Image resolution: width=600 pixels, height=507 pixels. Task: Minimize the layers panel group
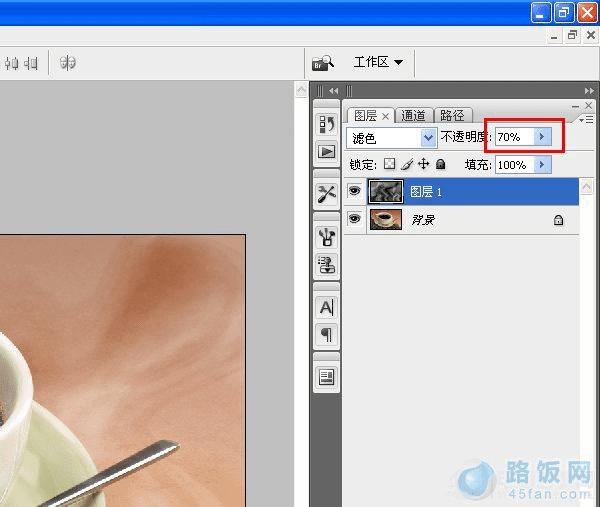tap(575, 106)
